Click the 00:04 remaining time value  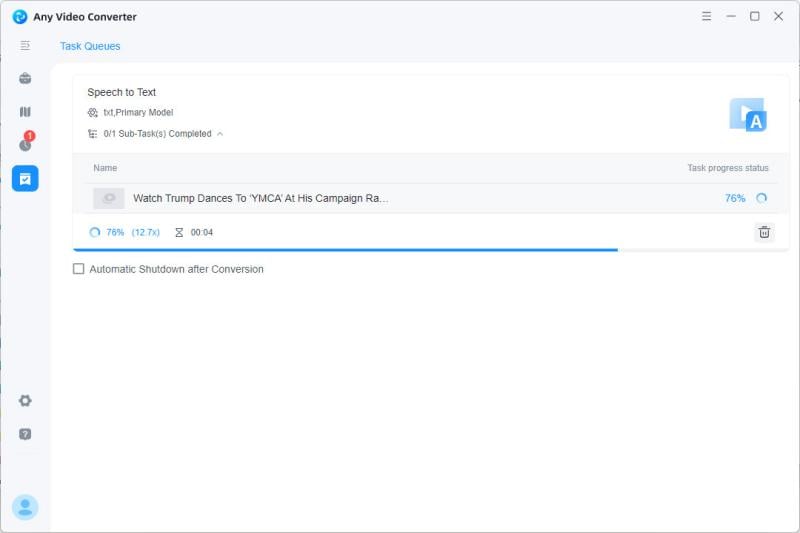[202, 233]
